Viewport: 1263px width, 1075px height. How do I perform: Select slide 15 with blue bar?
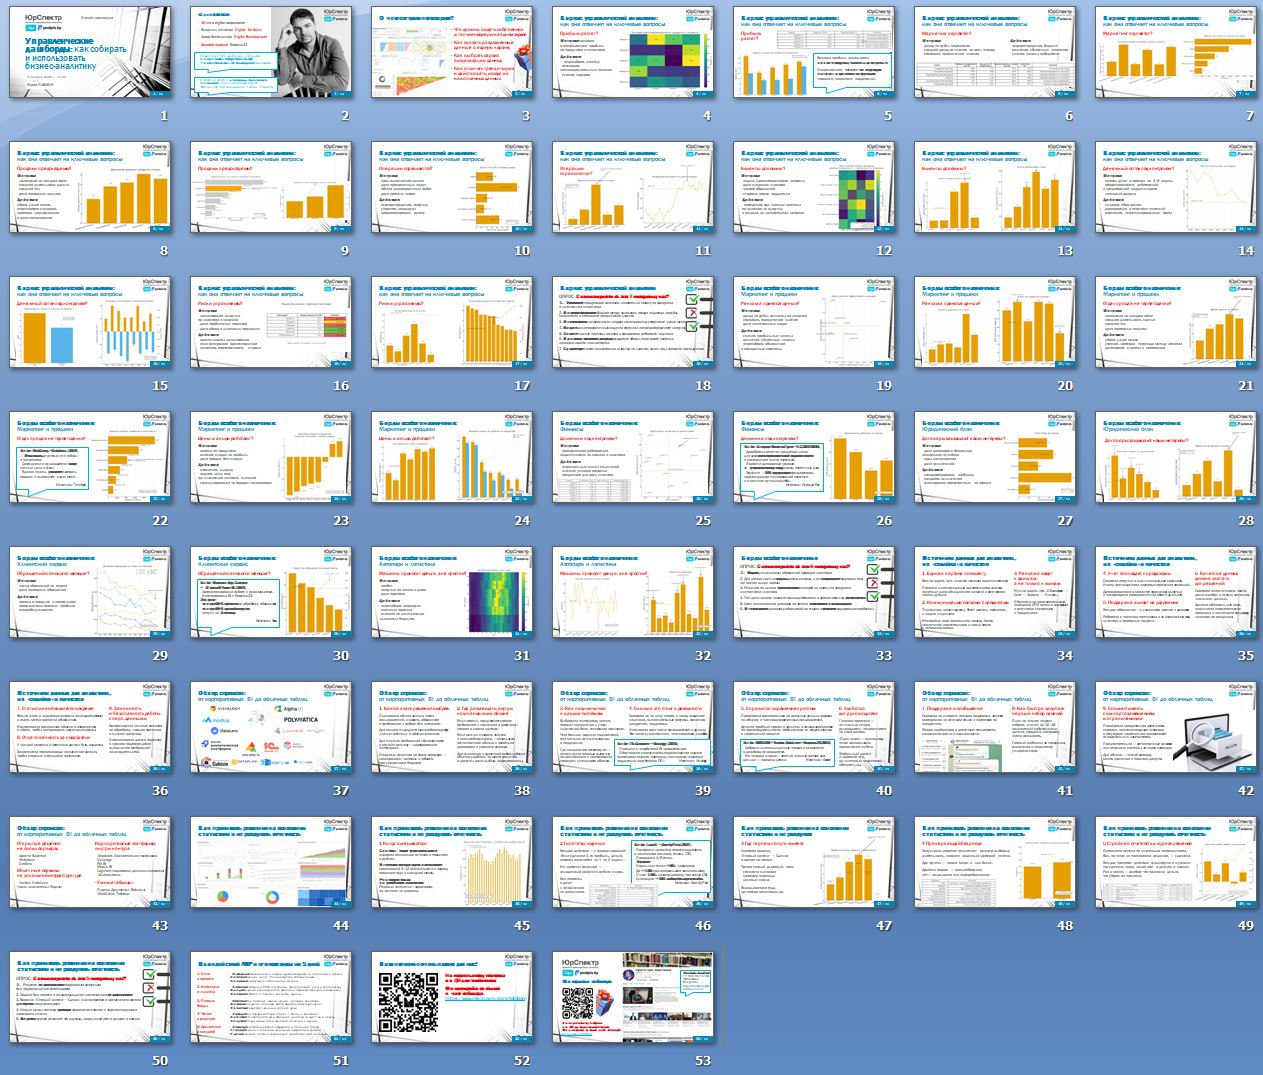89,322
